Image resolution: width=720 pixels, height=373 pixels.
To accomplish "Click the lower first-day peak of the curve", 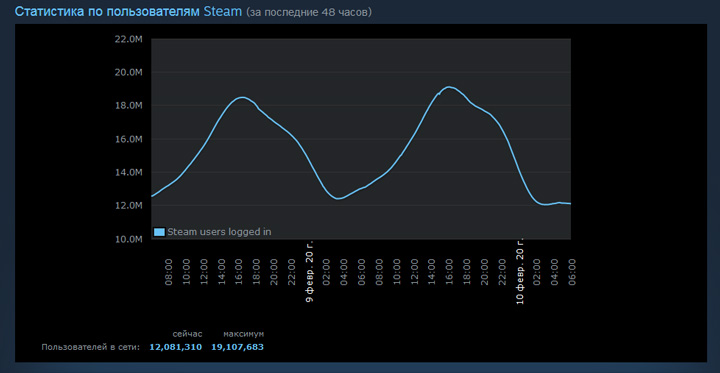I will pos(242,97).
